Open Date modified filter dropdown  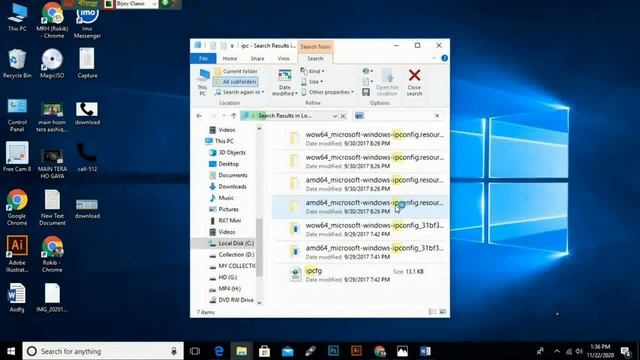(284, 82)
